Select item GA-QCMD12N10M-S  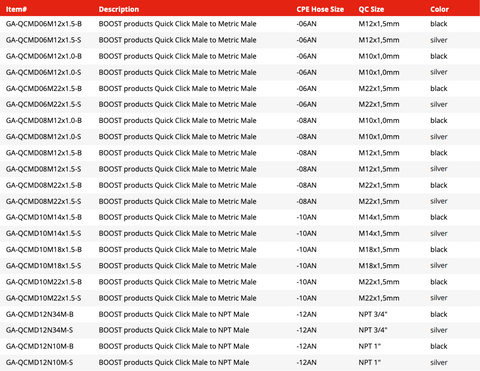[x=39, y=362]
